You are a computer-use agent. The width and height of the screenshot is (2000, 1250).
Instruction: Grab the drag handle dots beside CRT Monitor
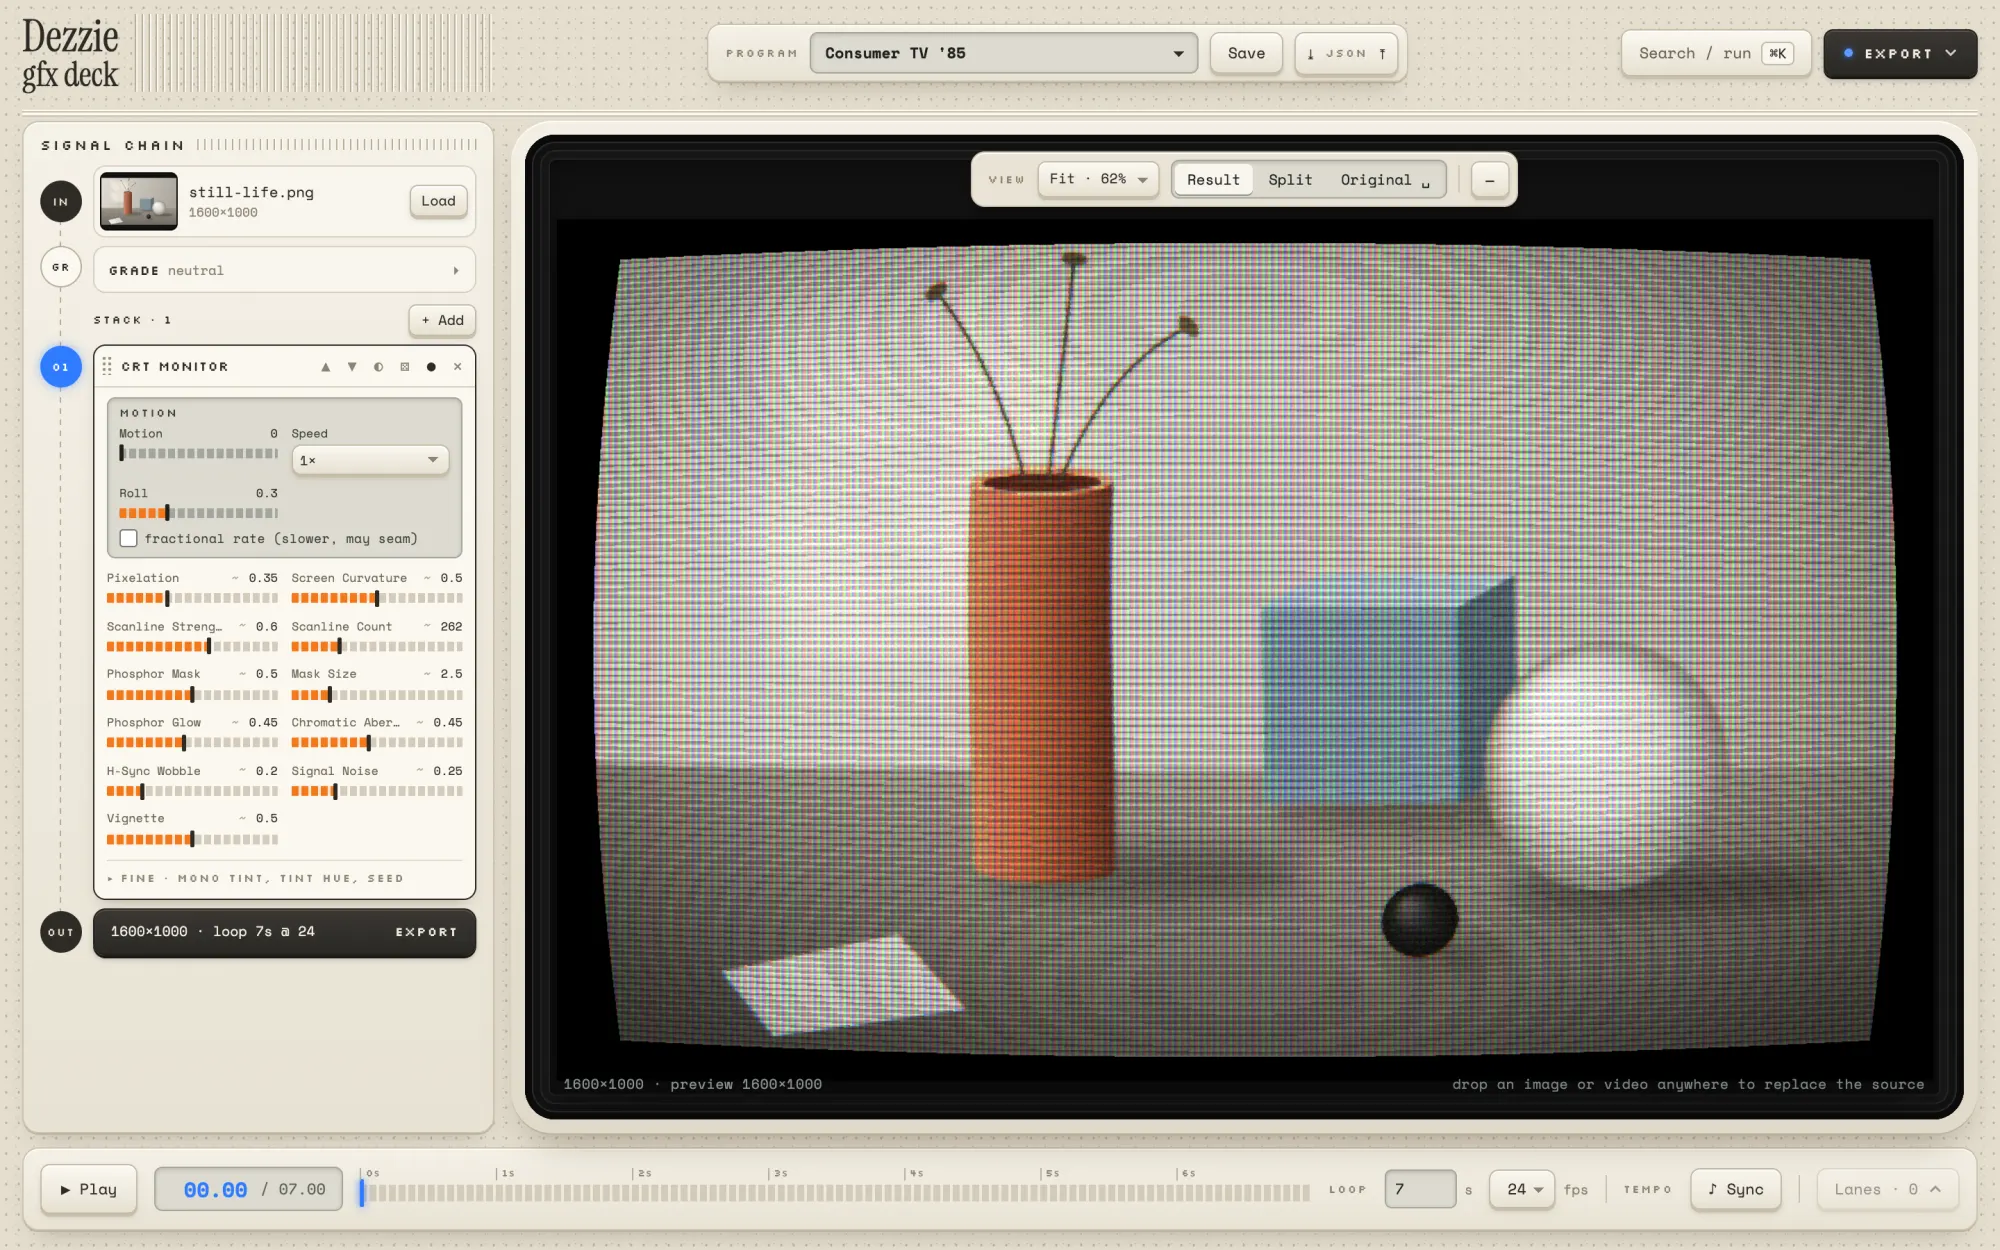tap(107, 367)
